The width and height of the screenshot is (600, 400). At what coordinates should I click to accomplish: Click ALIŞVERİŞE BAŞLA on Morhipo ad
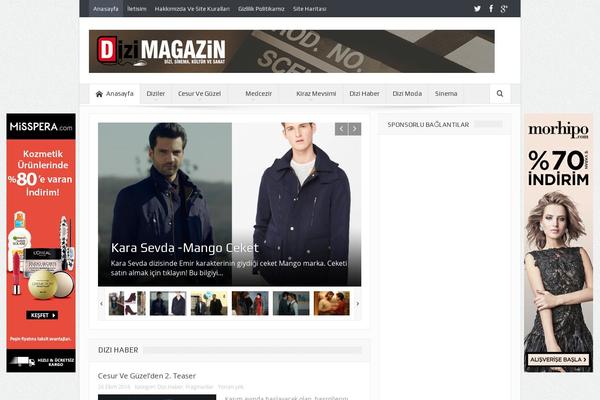(558, 360)
